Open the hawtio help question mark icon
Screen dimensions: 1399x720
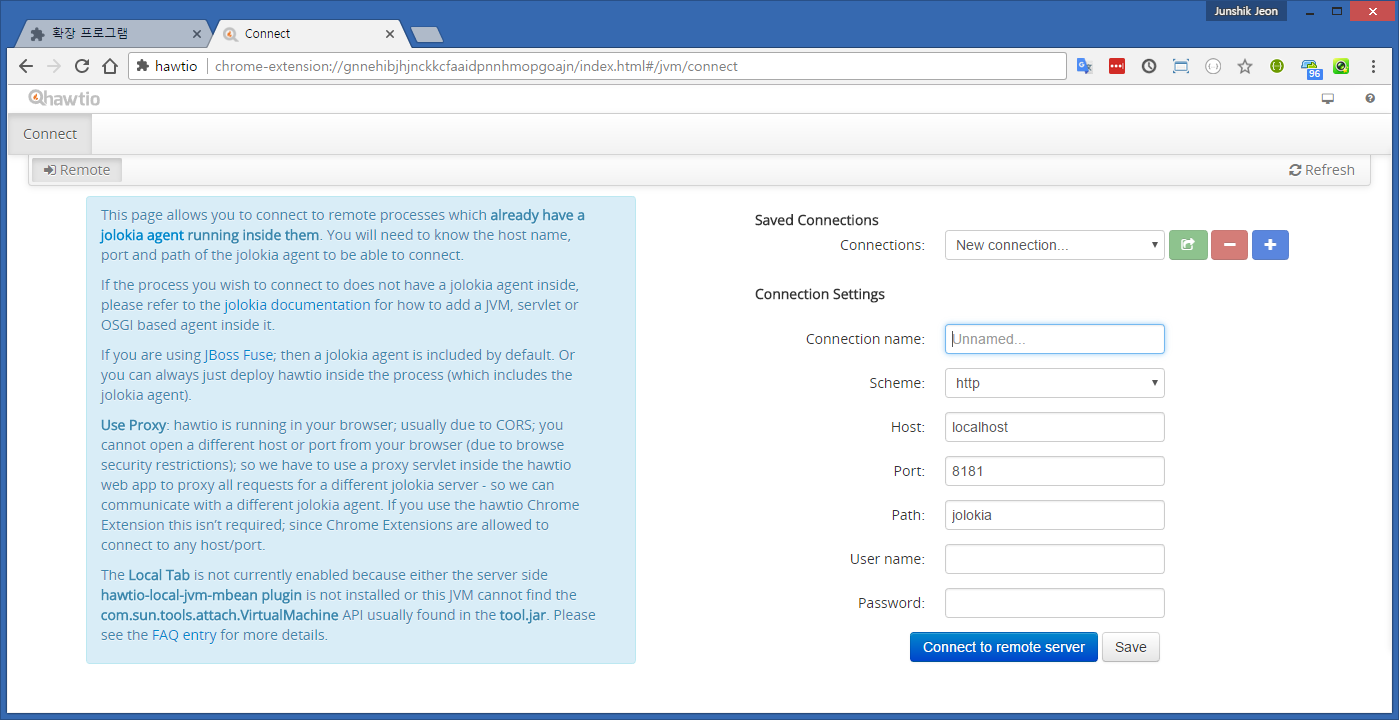point(1370,98)
